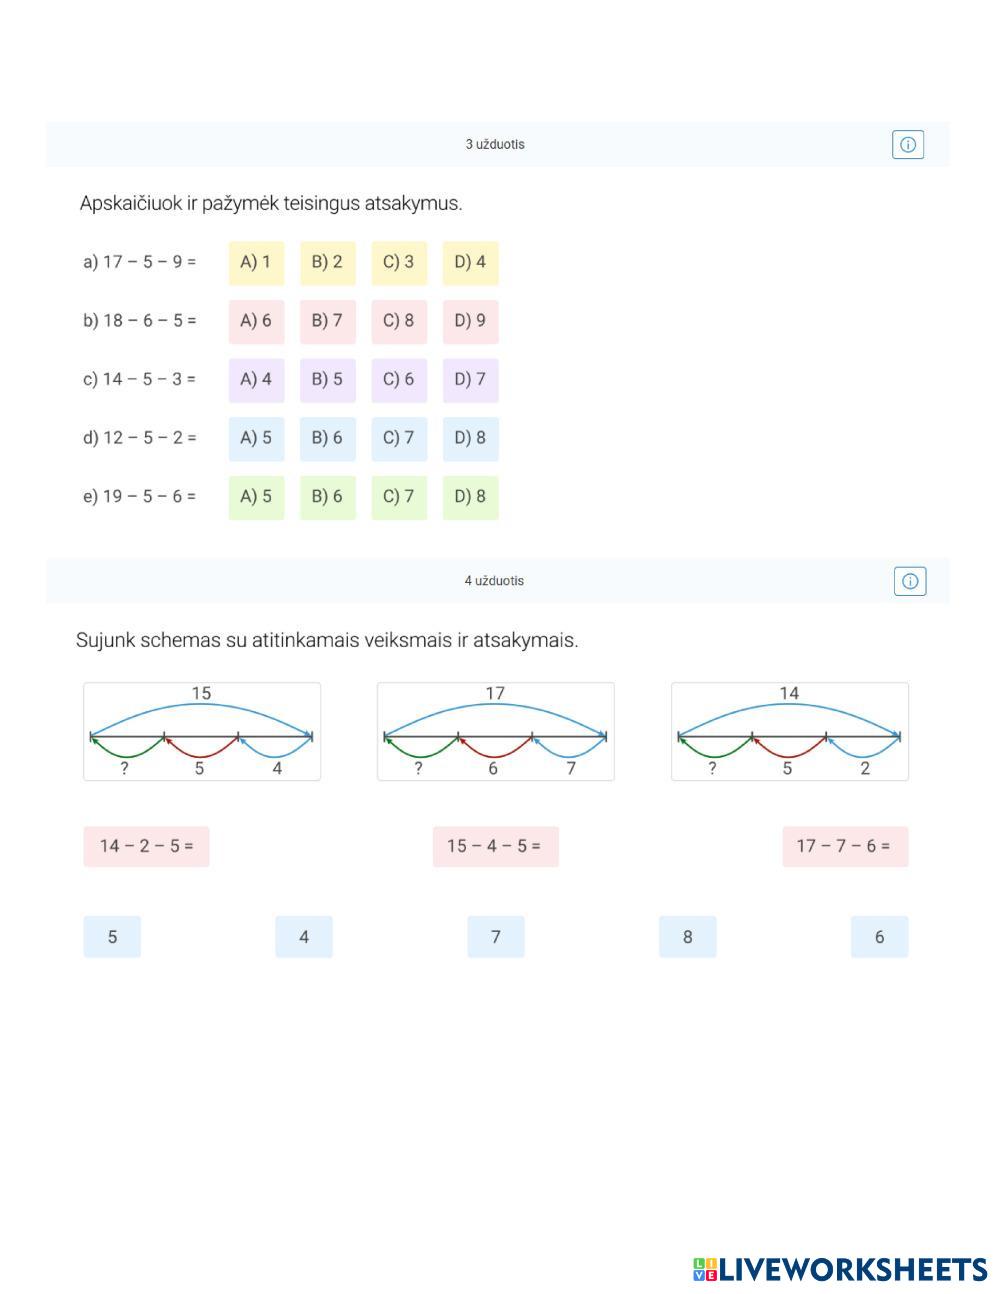This screenshot has width=1000, height=1294.
Task: Select B) 6 in the green row e
Action: click(x=327, y=497)
